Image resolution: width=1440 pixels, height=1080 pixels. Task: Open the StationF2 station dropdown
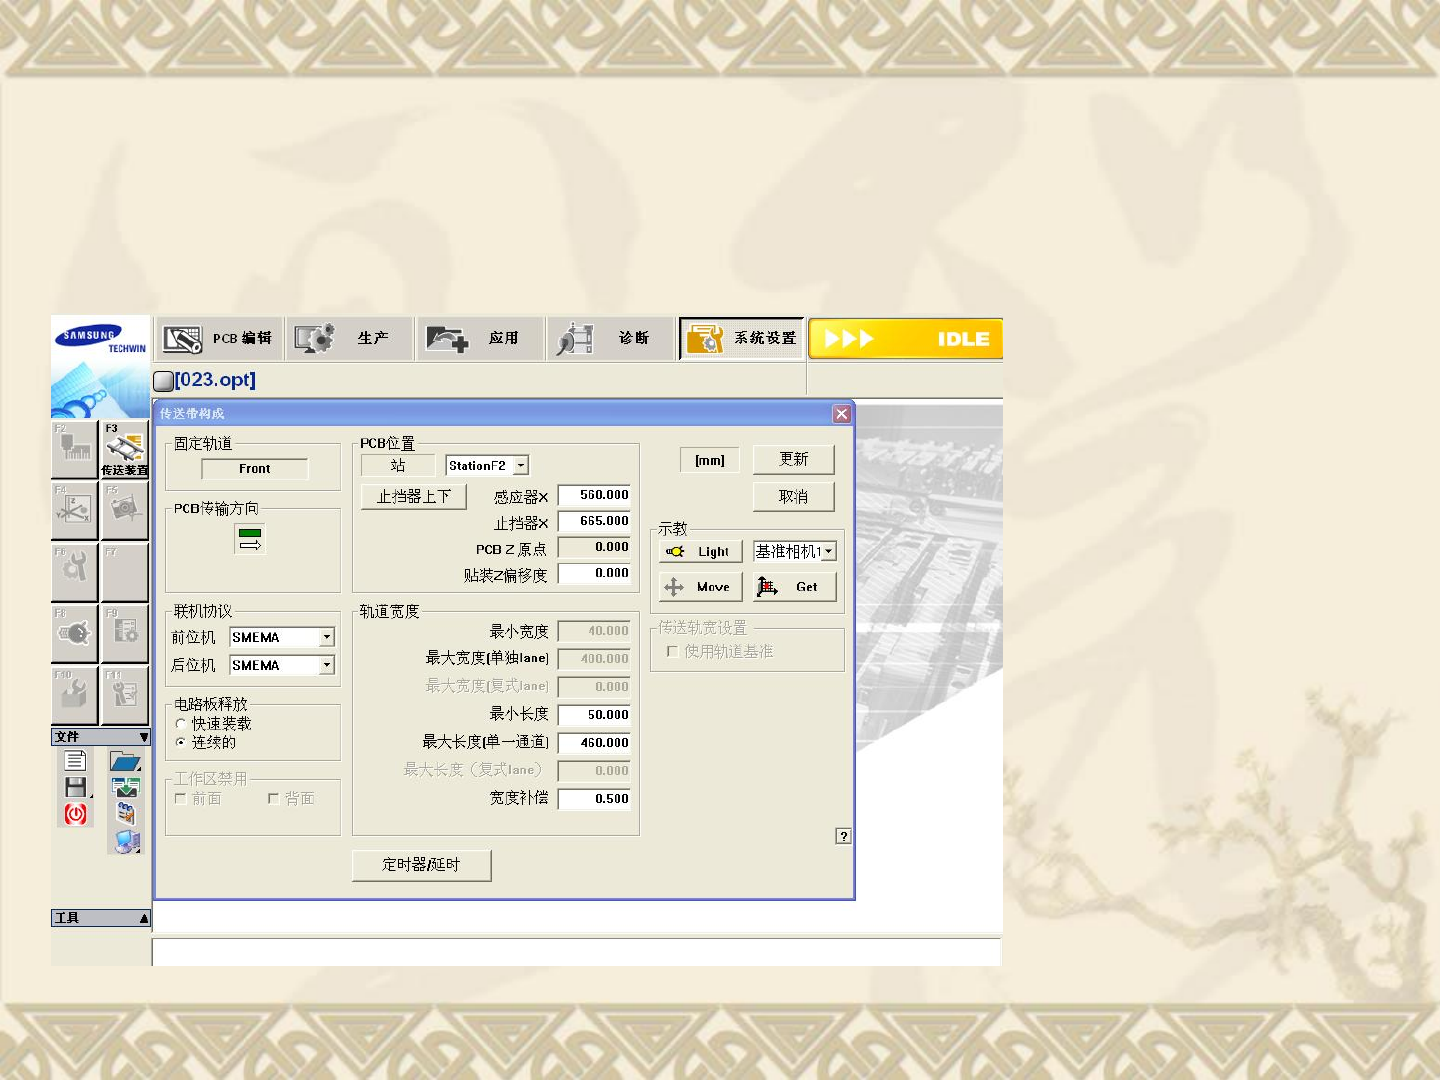tap(521, 466)
